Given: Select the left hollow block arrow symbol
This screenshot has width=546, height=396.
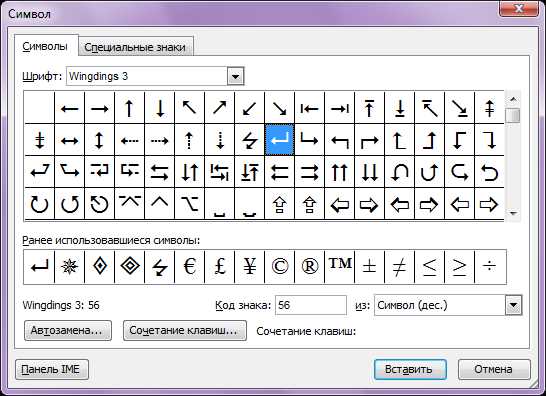Looking at the screenshot, I should 340,204.
